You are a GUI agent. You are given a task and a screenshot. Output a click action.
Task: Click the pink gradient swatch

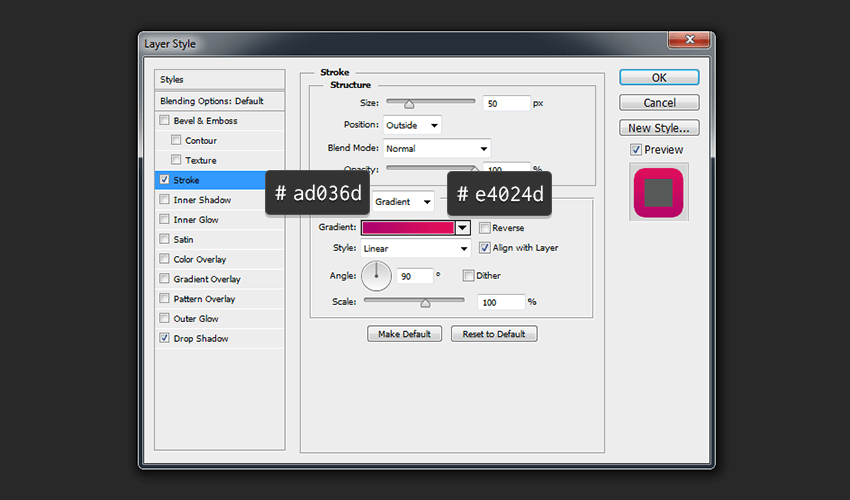408,228
